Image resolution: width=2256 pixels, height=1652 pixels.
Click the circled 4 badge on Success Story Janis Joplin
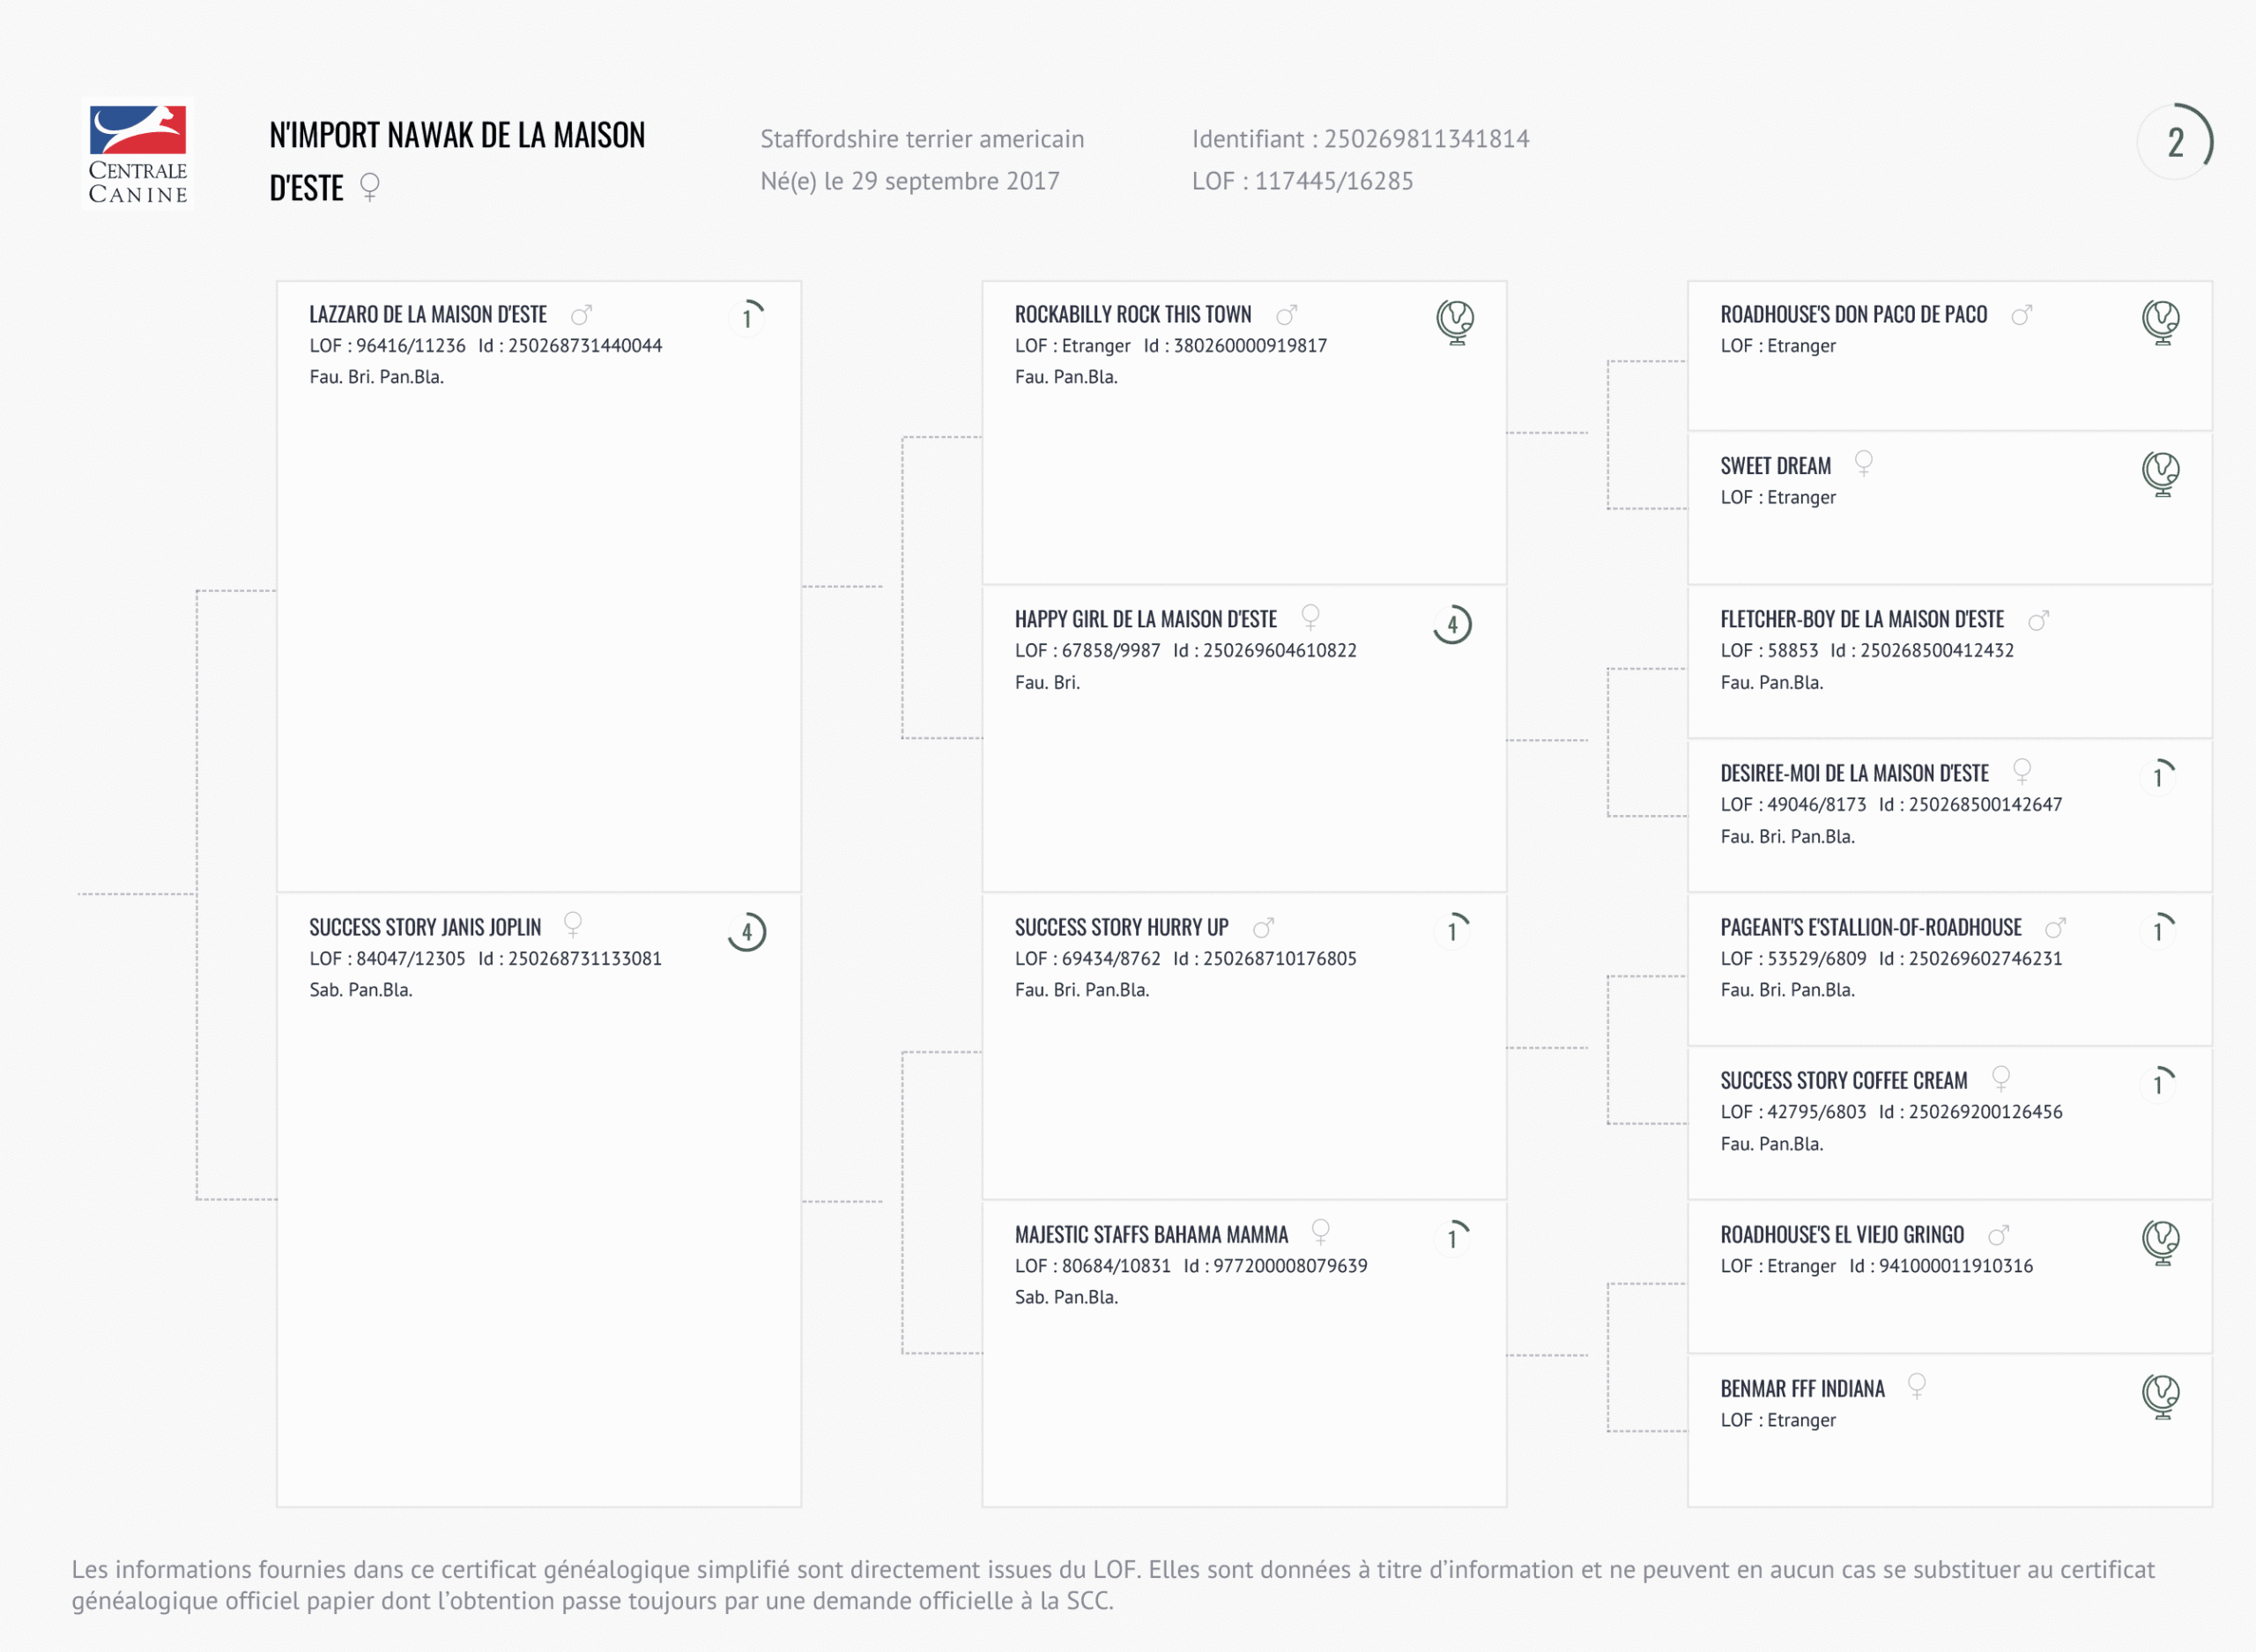[747, 932]
